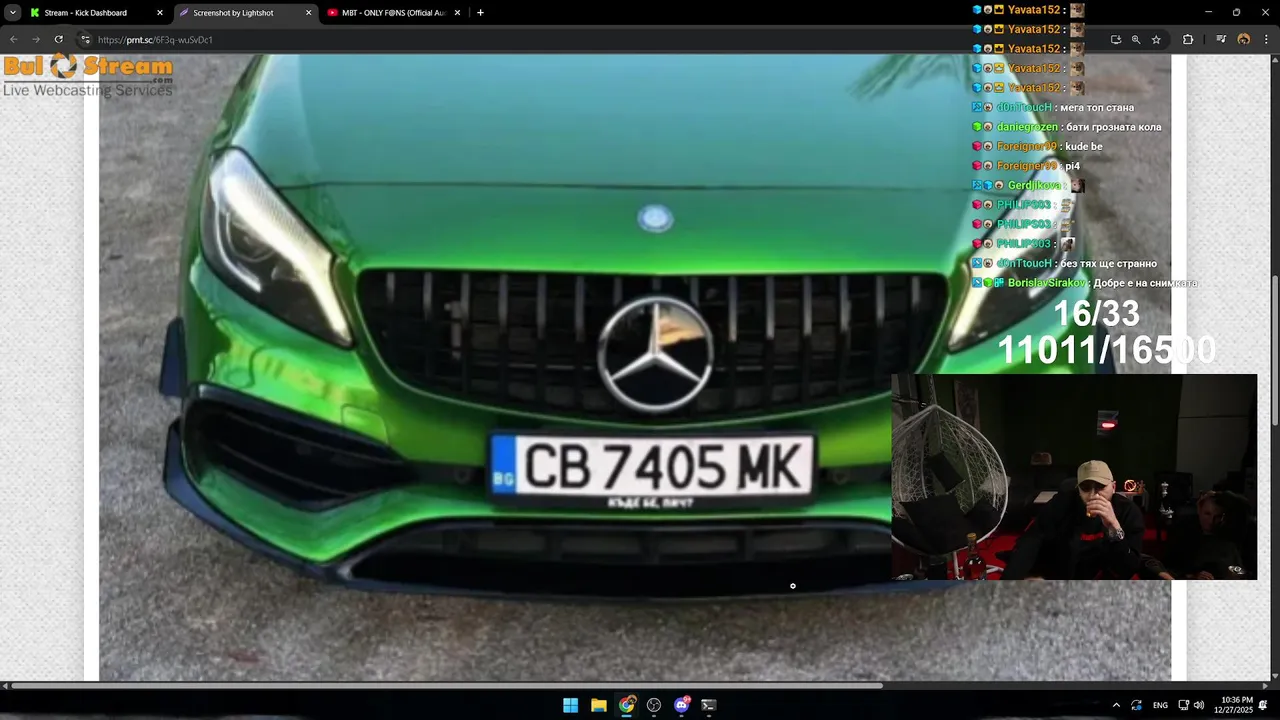Click the browser forward arrow
The width and height of the screenshot is (1280, 720).
pos(36,39)
